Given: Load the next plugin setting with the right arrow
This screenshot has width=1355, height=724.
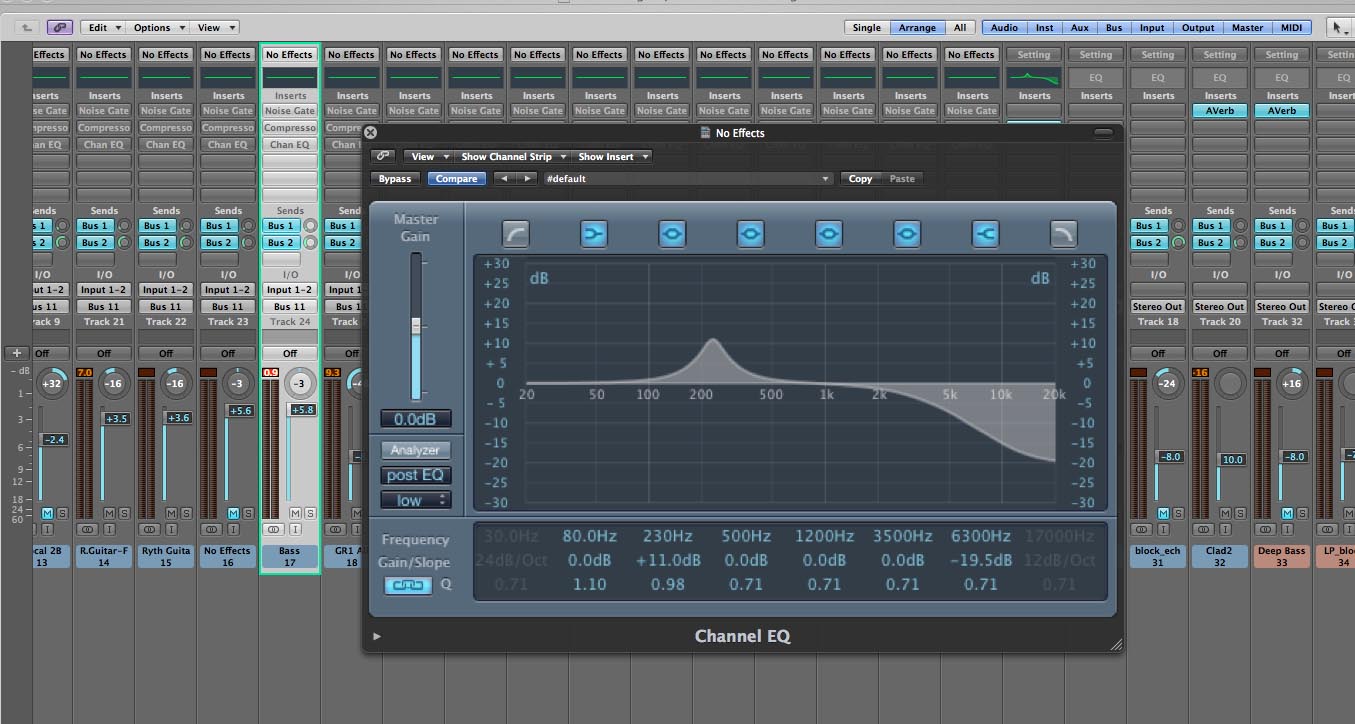Looking at the screenshot, I should (x=527, y=179).
